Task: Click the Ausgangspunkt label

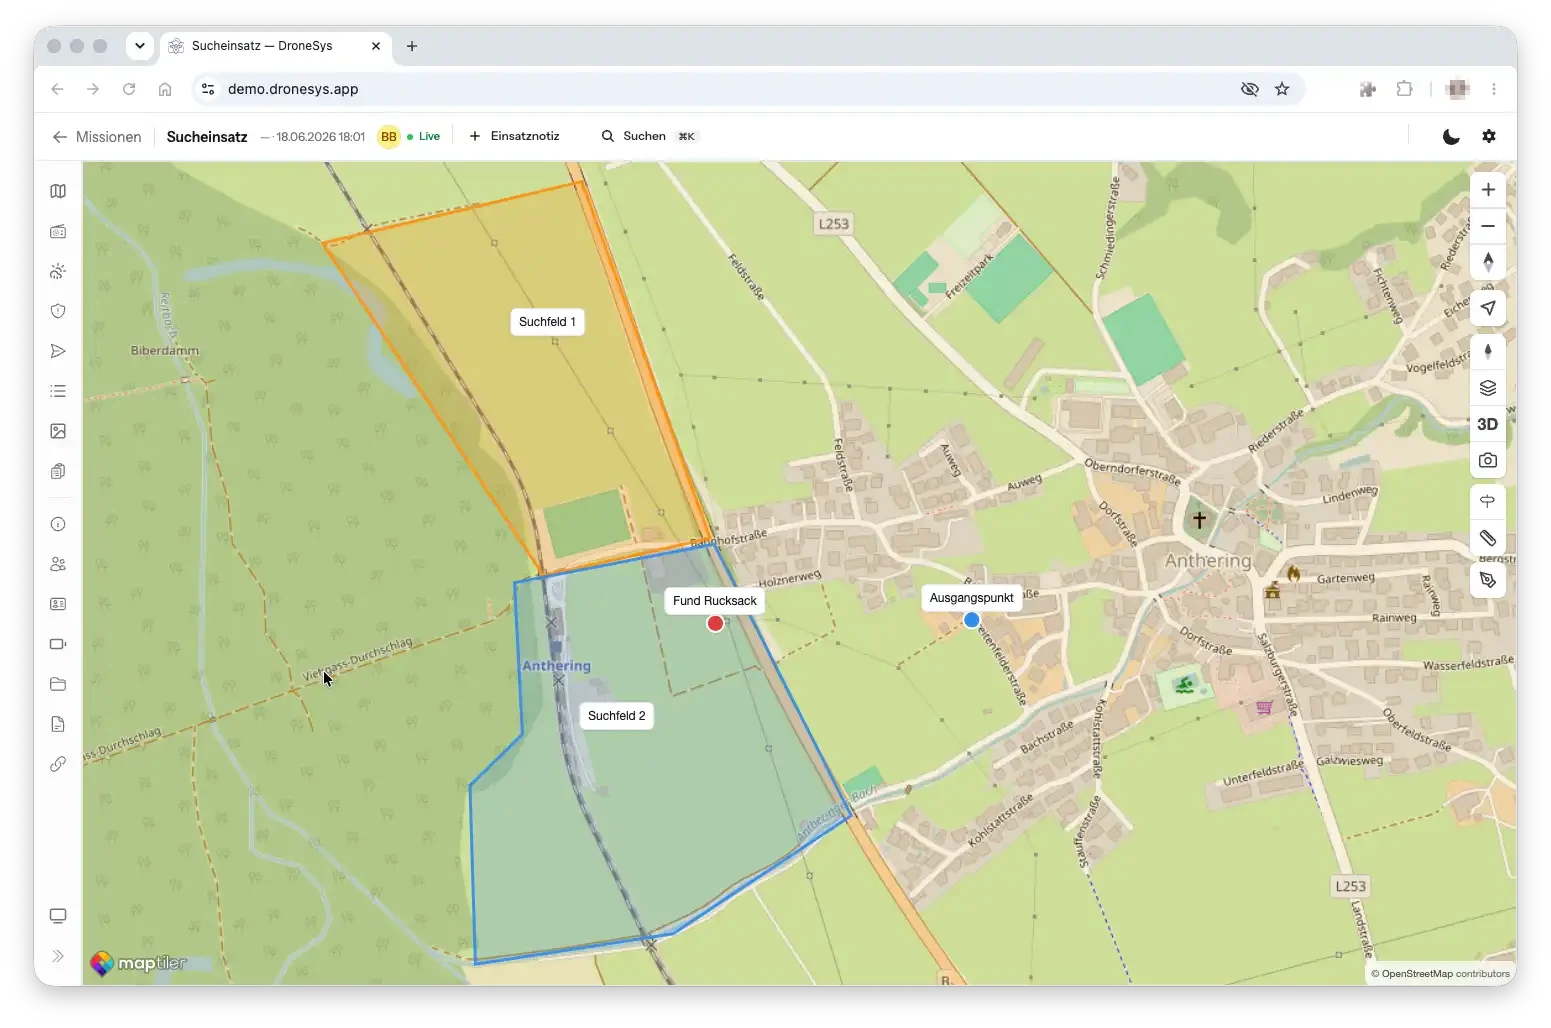Action: click(971, 598)
